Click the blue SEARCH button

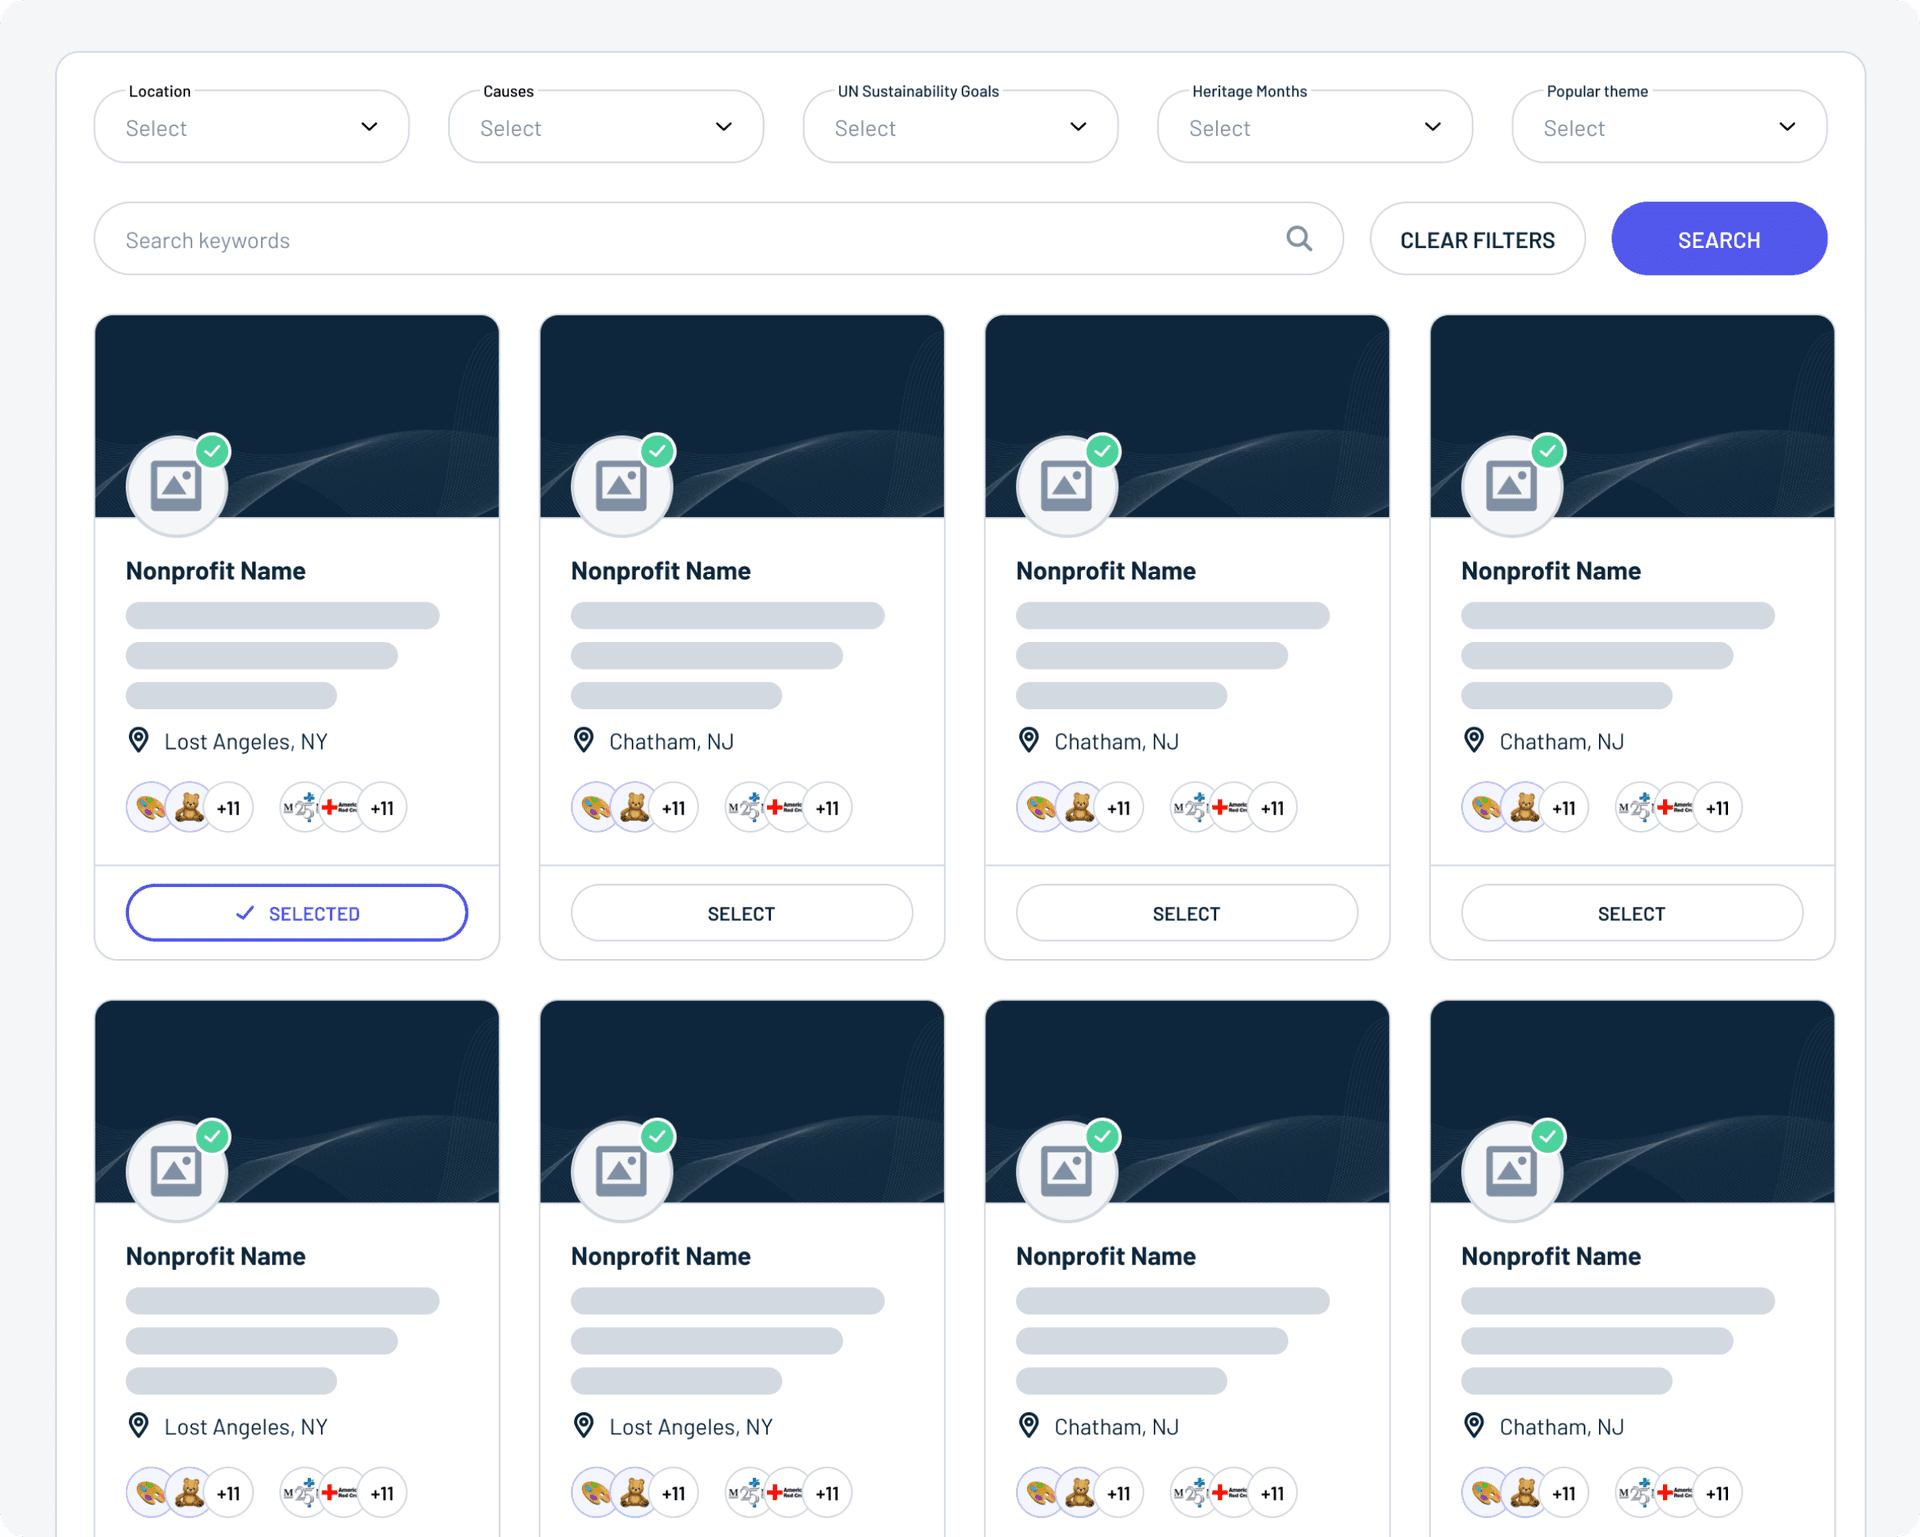pos(1719,239)
